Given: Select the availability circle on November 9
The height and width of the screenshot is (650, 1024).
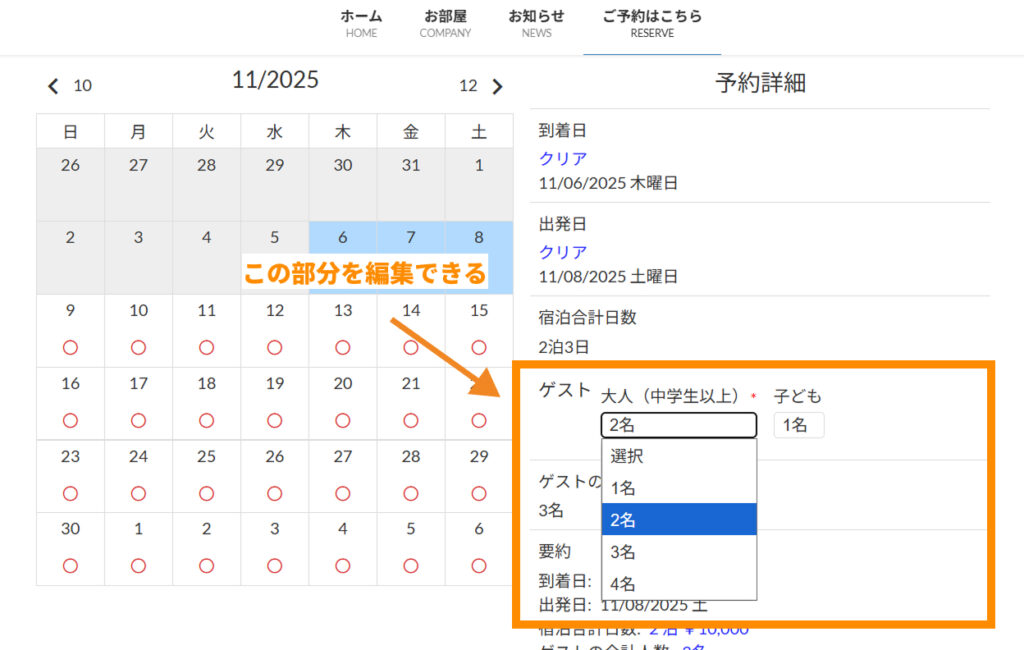Looking at the screenshot, I should click(70, 347).
